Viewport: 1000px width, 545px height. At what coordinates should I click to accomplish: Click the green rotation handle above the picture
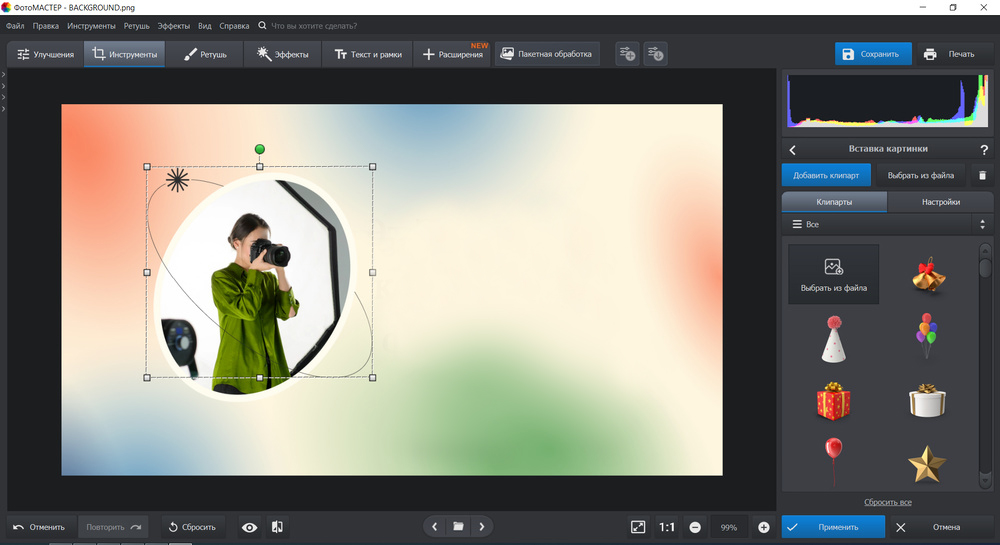pyautogui.click(x=260, y=149)
